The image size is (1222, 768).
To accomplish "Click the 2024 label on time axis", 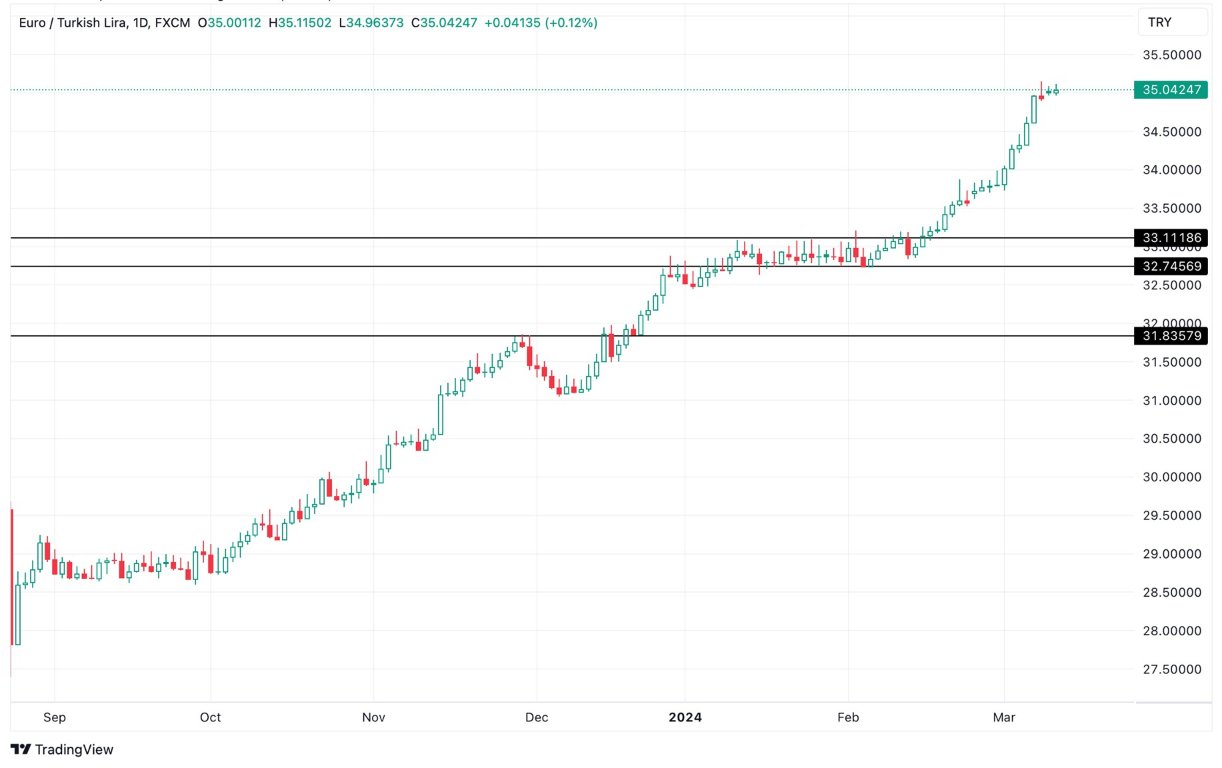I will [685, 717].
